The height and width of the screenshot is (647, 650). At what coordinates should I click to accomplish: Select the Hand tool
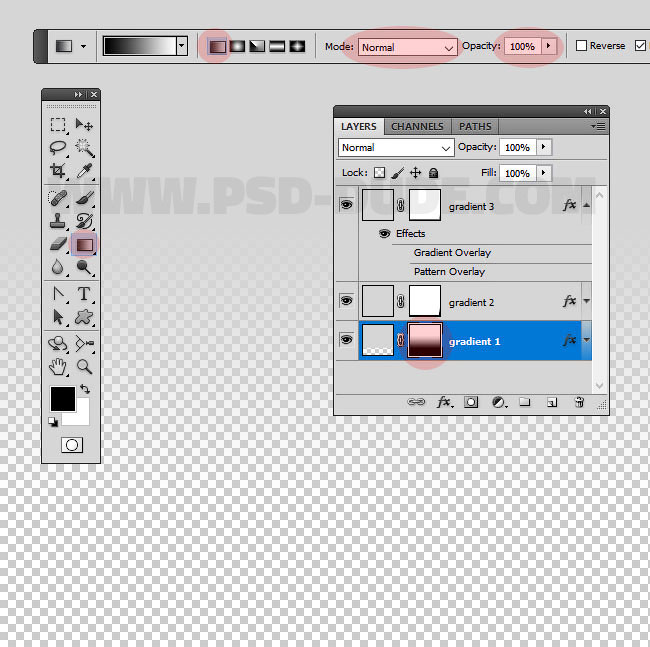tap(58, 367)
